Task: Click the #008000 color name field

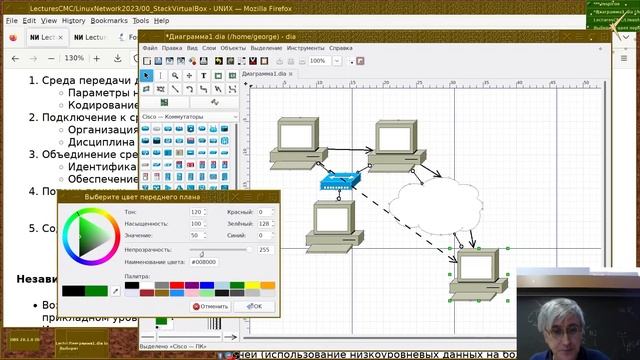Action: click(204, 262)
